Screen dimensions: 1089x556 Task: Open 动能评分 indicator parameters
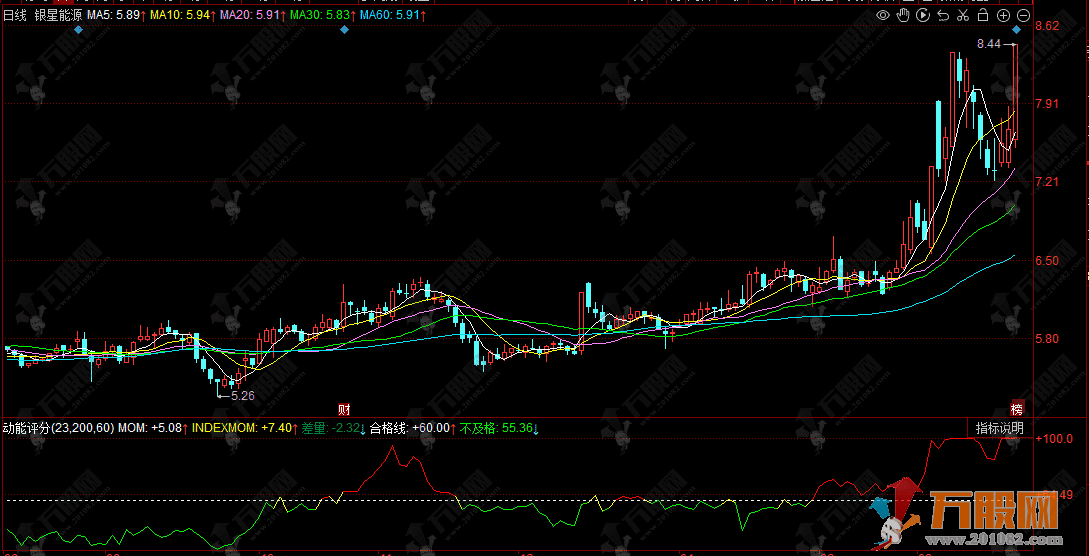click(58, 428)
